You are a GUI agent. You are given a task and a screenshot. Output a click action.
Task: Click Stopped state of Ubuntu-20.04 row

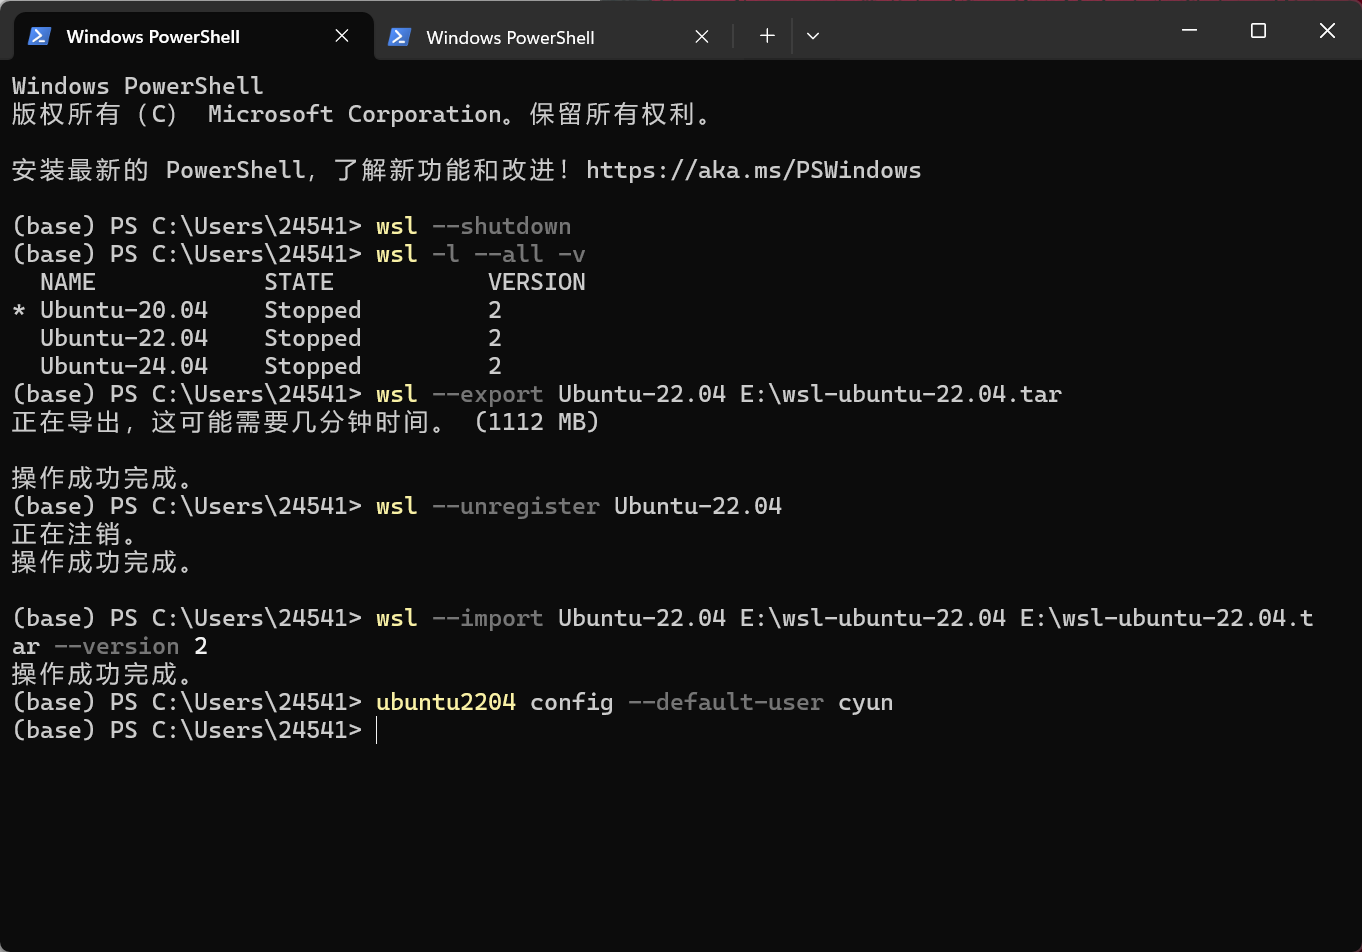[313, 310]
